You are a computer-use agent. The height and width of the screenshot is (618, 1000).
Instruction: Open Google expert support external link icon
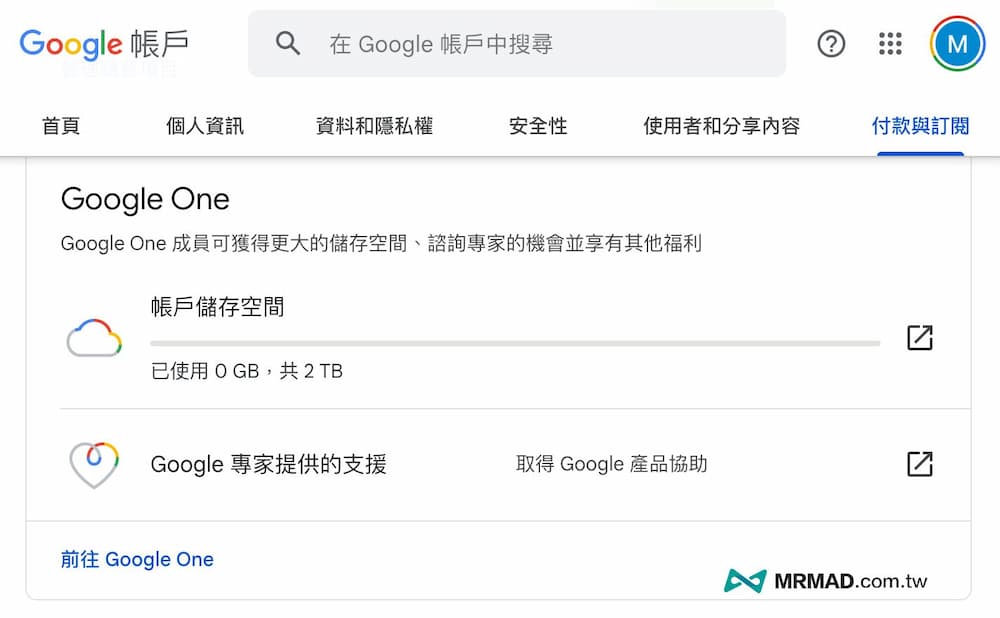[x=919, y=464]
